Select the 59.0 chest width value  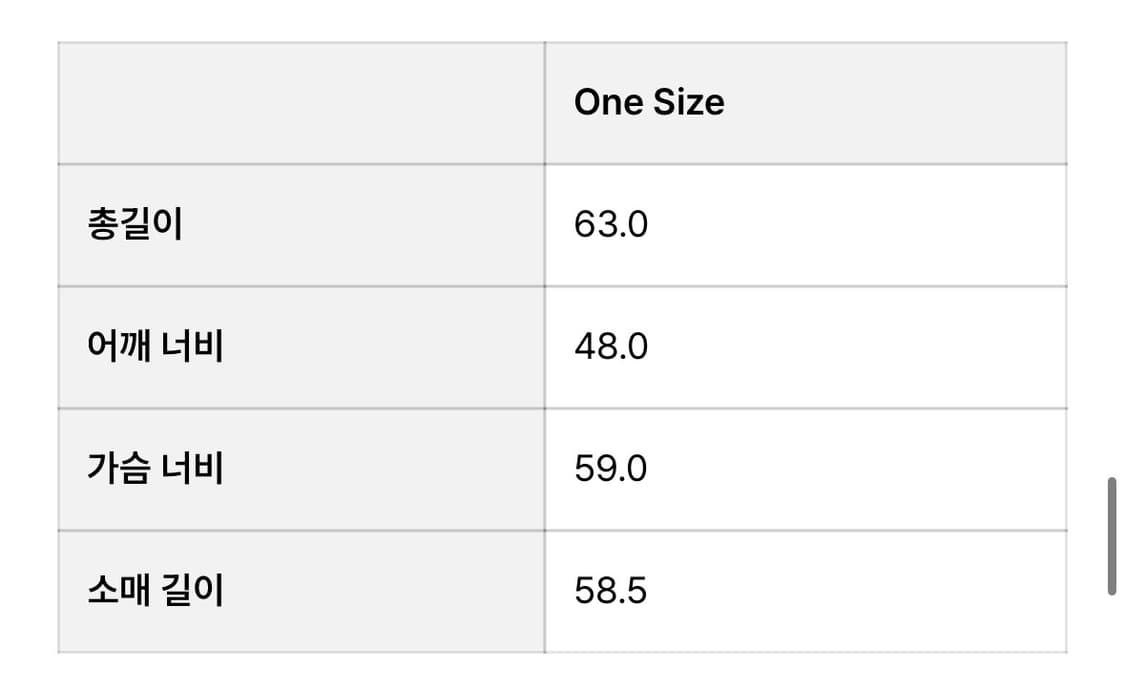coord(611,469)
